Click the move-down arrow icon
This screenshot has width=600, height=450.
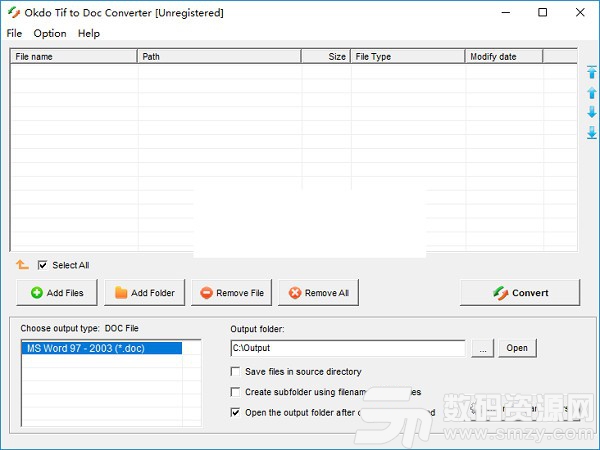click(x=592, y=112)
